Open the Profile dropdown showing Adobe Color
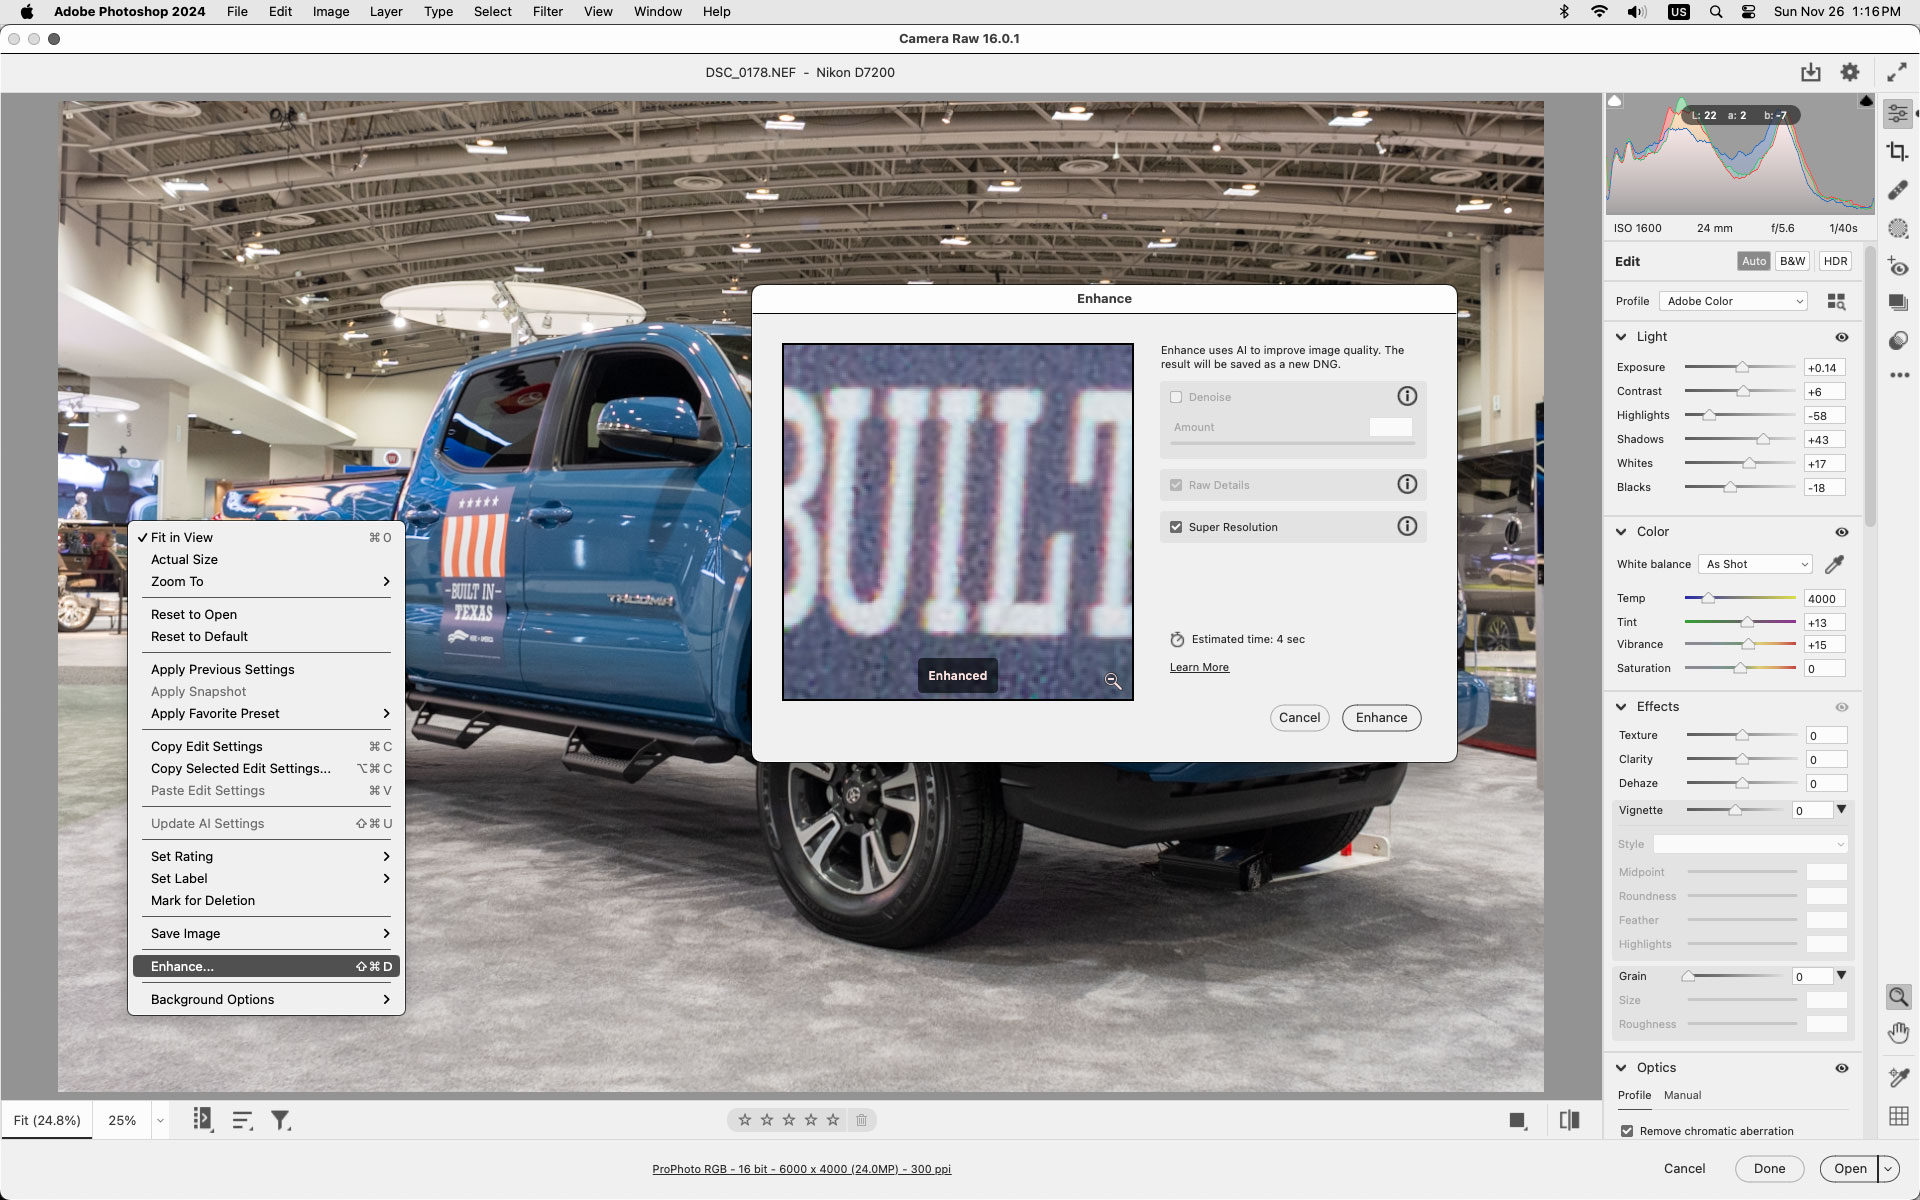Screen dimensions: 1920x1200 (1733, 301)
